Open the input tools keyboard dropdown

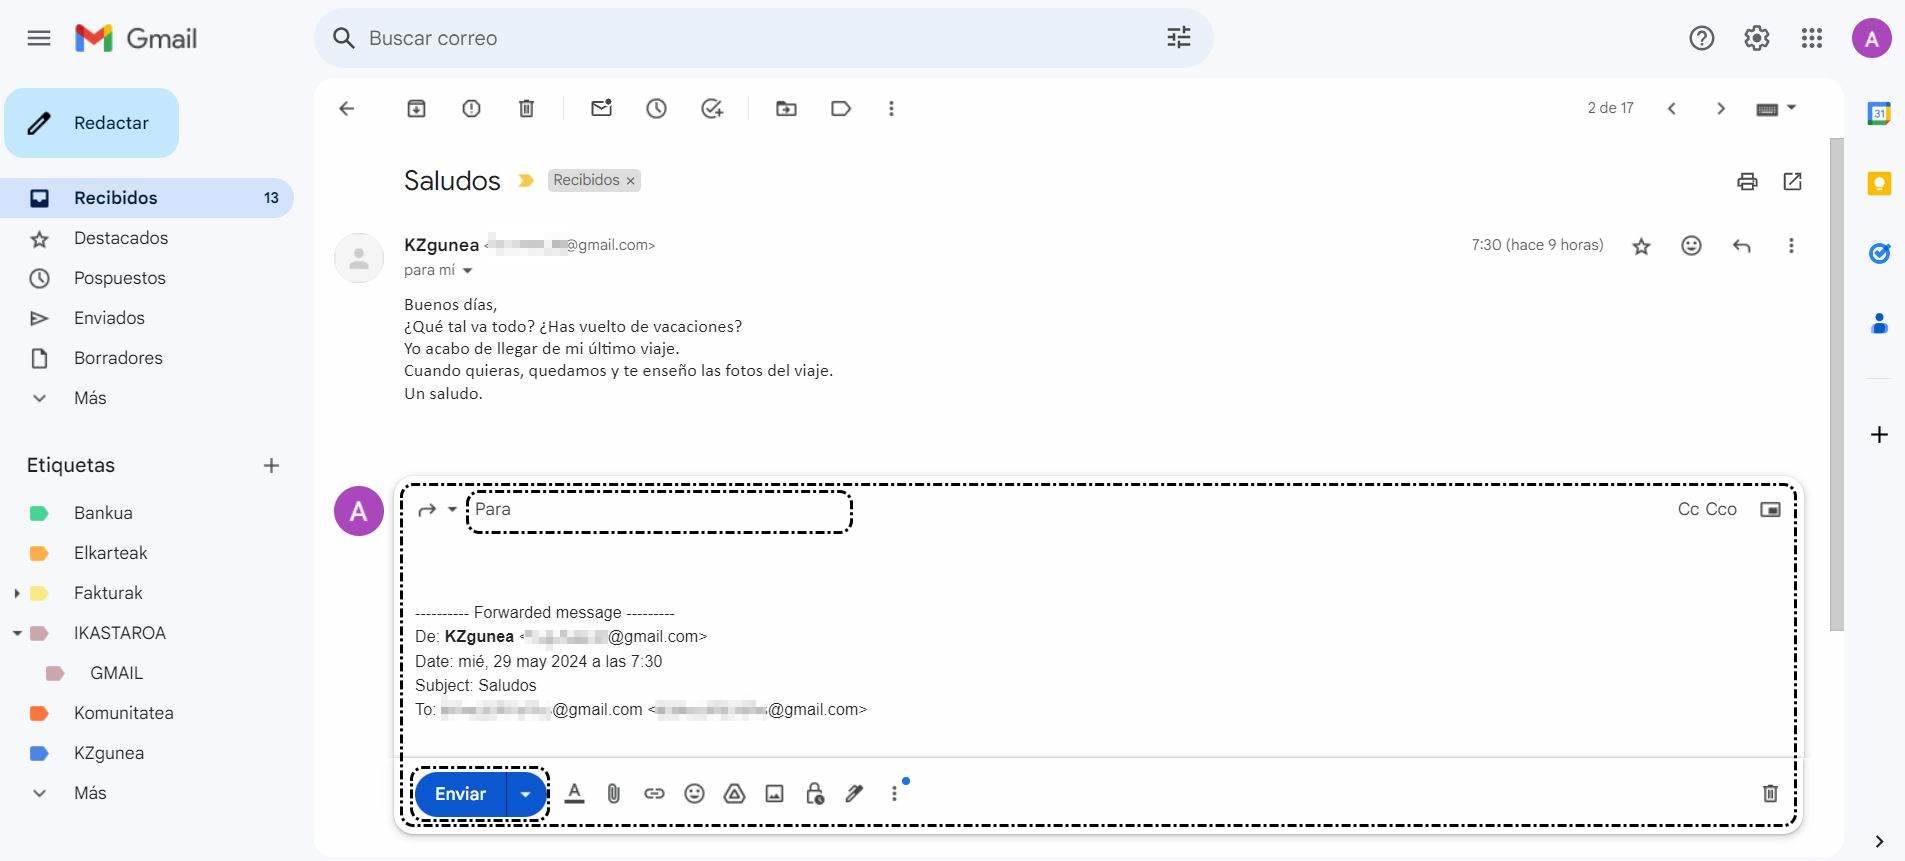tap(1776, 108)
